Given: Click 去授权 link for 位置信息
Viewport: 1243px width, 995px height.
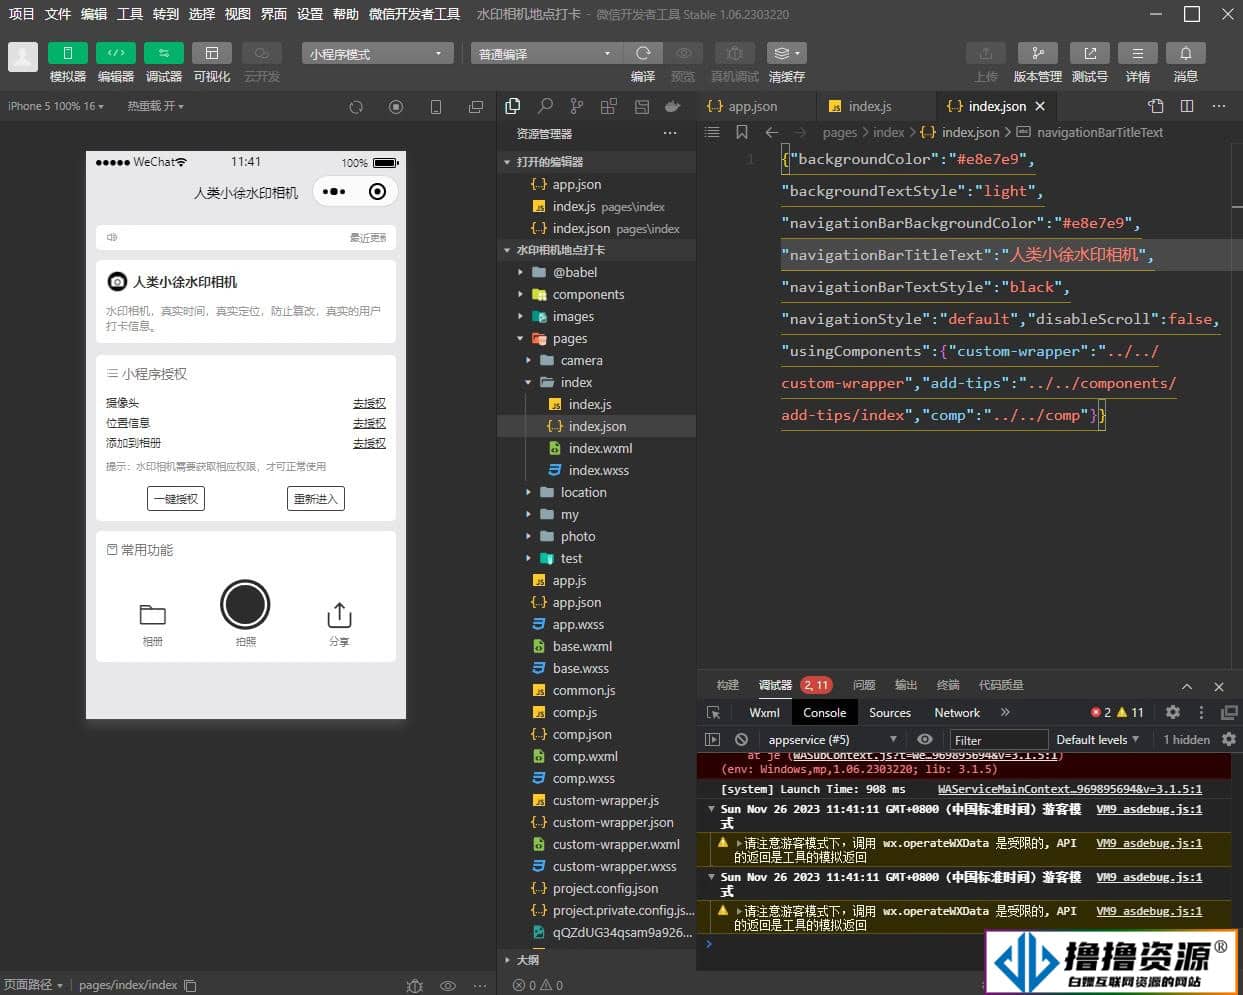Looking at the screenshot, I should (x=369, y=423).
